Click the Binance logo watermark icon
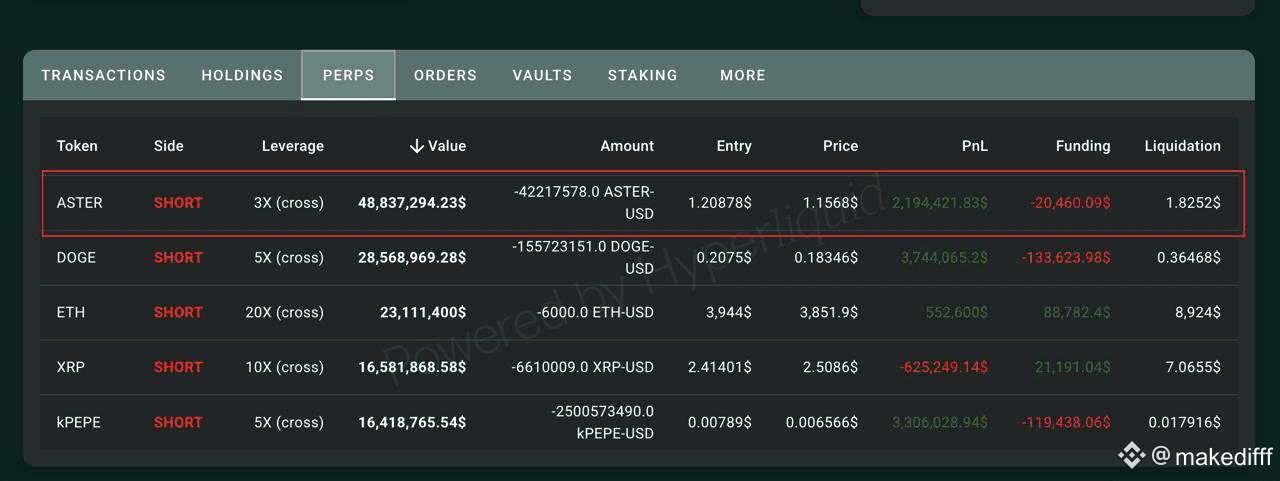Screen dimensions: 1280x481 click(x=1131, y=456)
